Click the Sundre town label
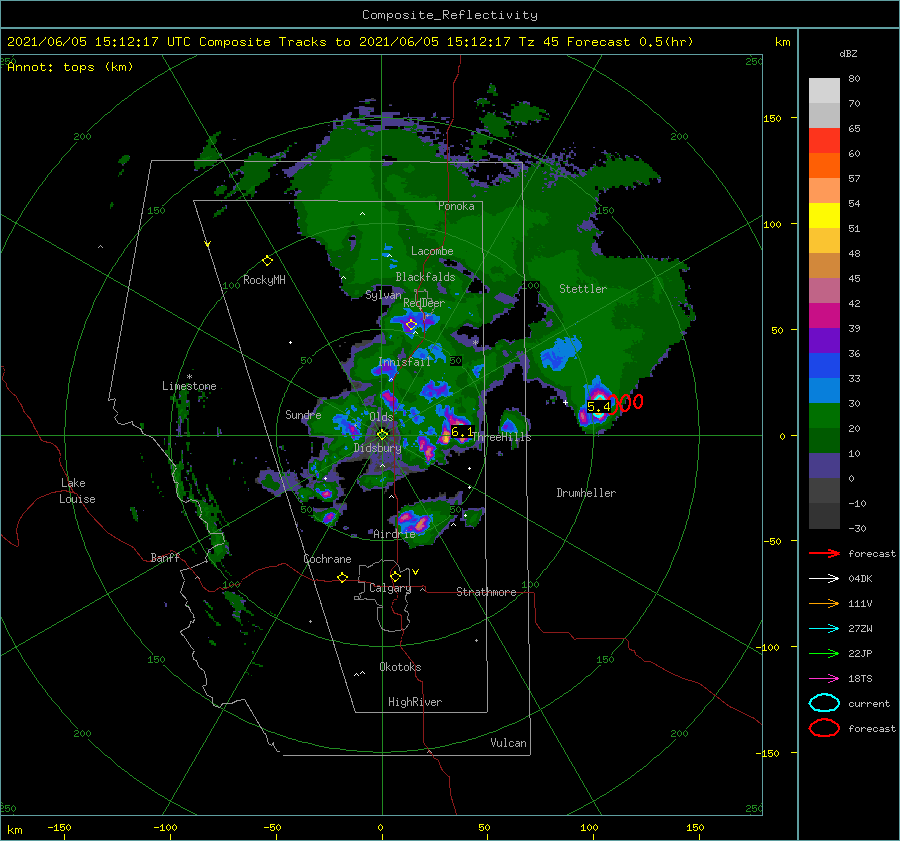The height and width of the screenshot is (841, 900). pyautogui.click(x=303, y=414)
